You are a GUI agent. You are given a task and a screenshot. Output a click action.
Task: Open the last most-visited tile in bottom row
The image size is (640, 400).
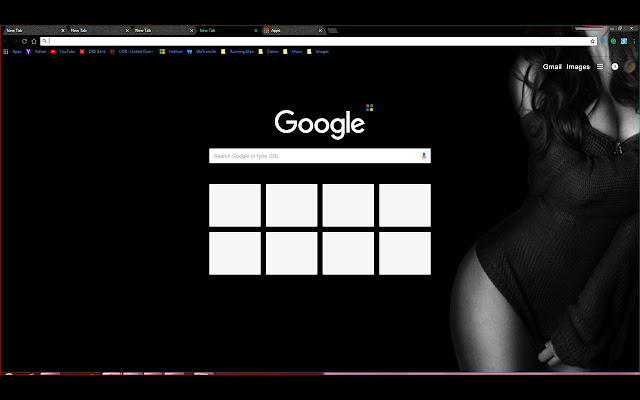coord(405,253)
